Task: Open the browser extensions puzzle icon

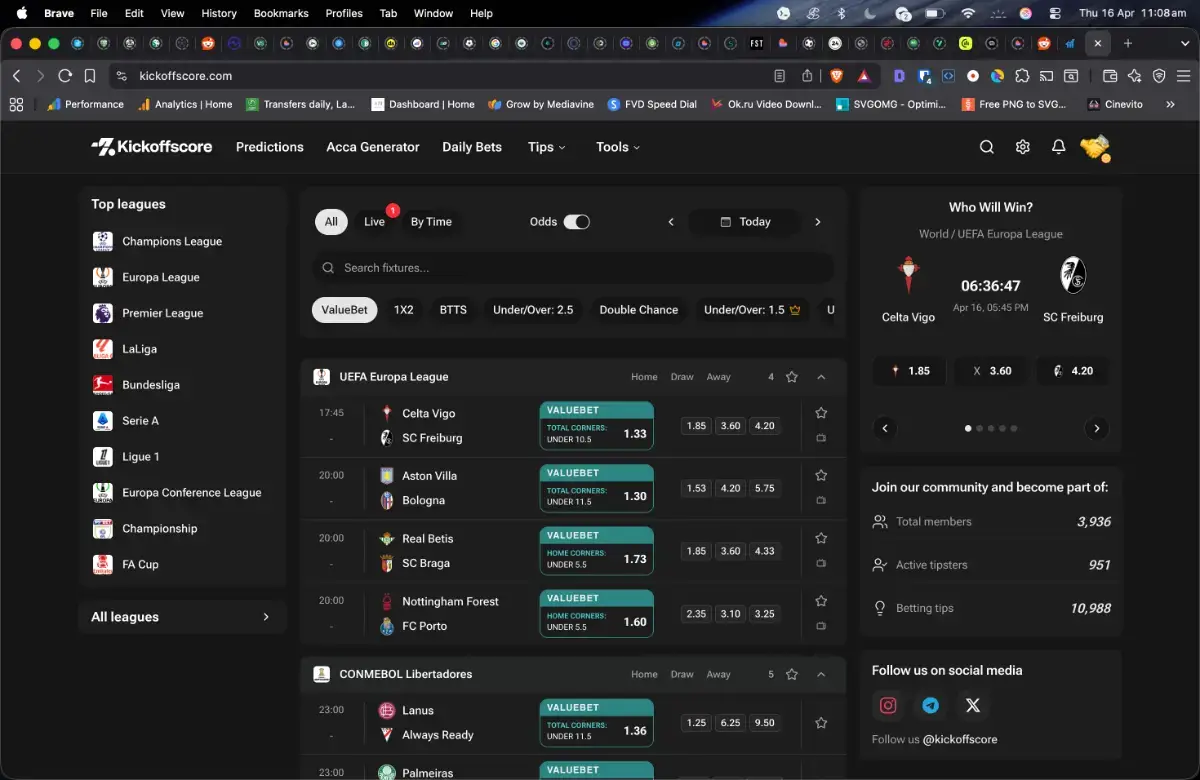Action: [x=1022, y=76]
